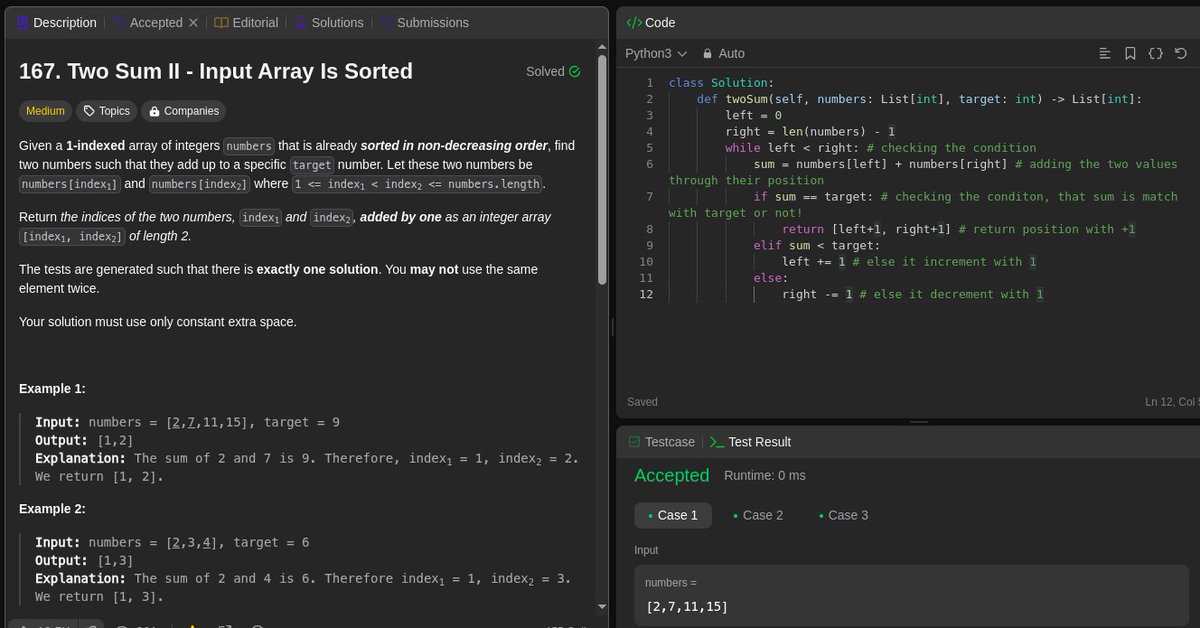Switch to the Solutions tab
1200x628 pixels.
[x=329, y=22]
